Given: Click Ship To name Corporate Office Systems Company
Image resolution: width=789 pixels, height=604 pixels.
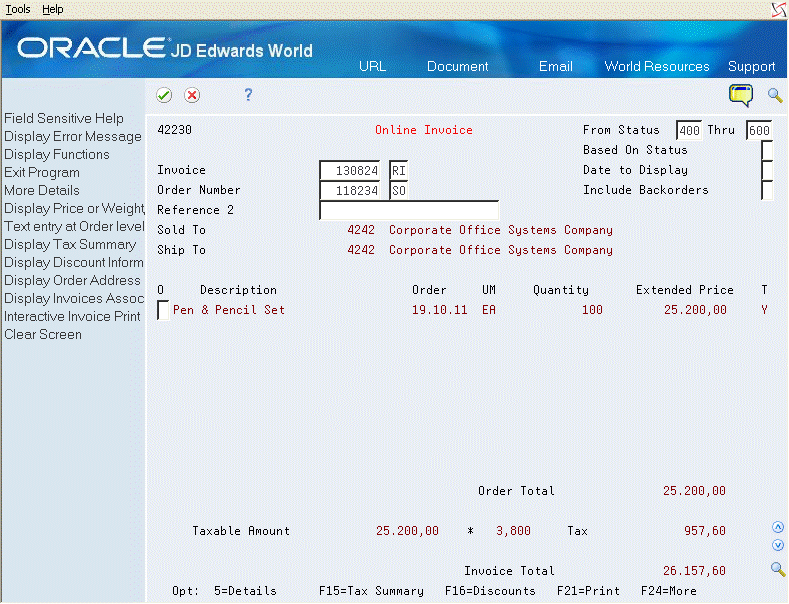Looking at the screenshot, I should (501, 250).
